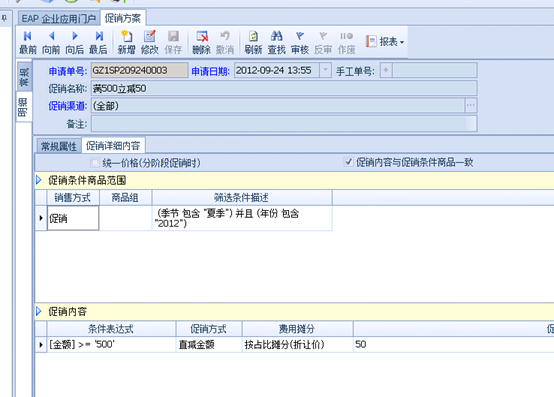
Task: Select the 直减金额 cell
Action: tap(209, 344)
